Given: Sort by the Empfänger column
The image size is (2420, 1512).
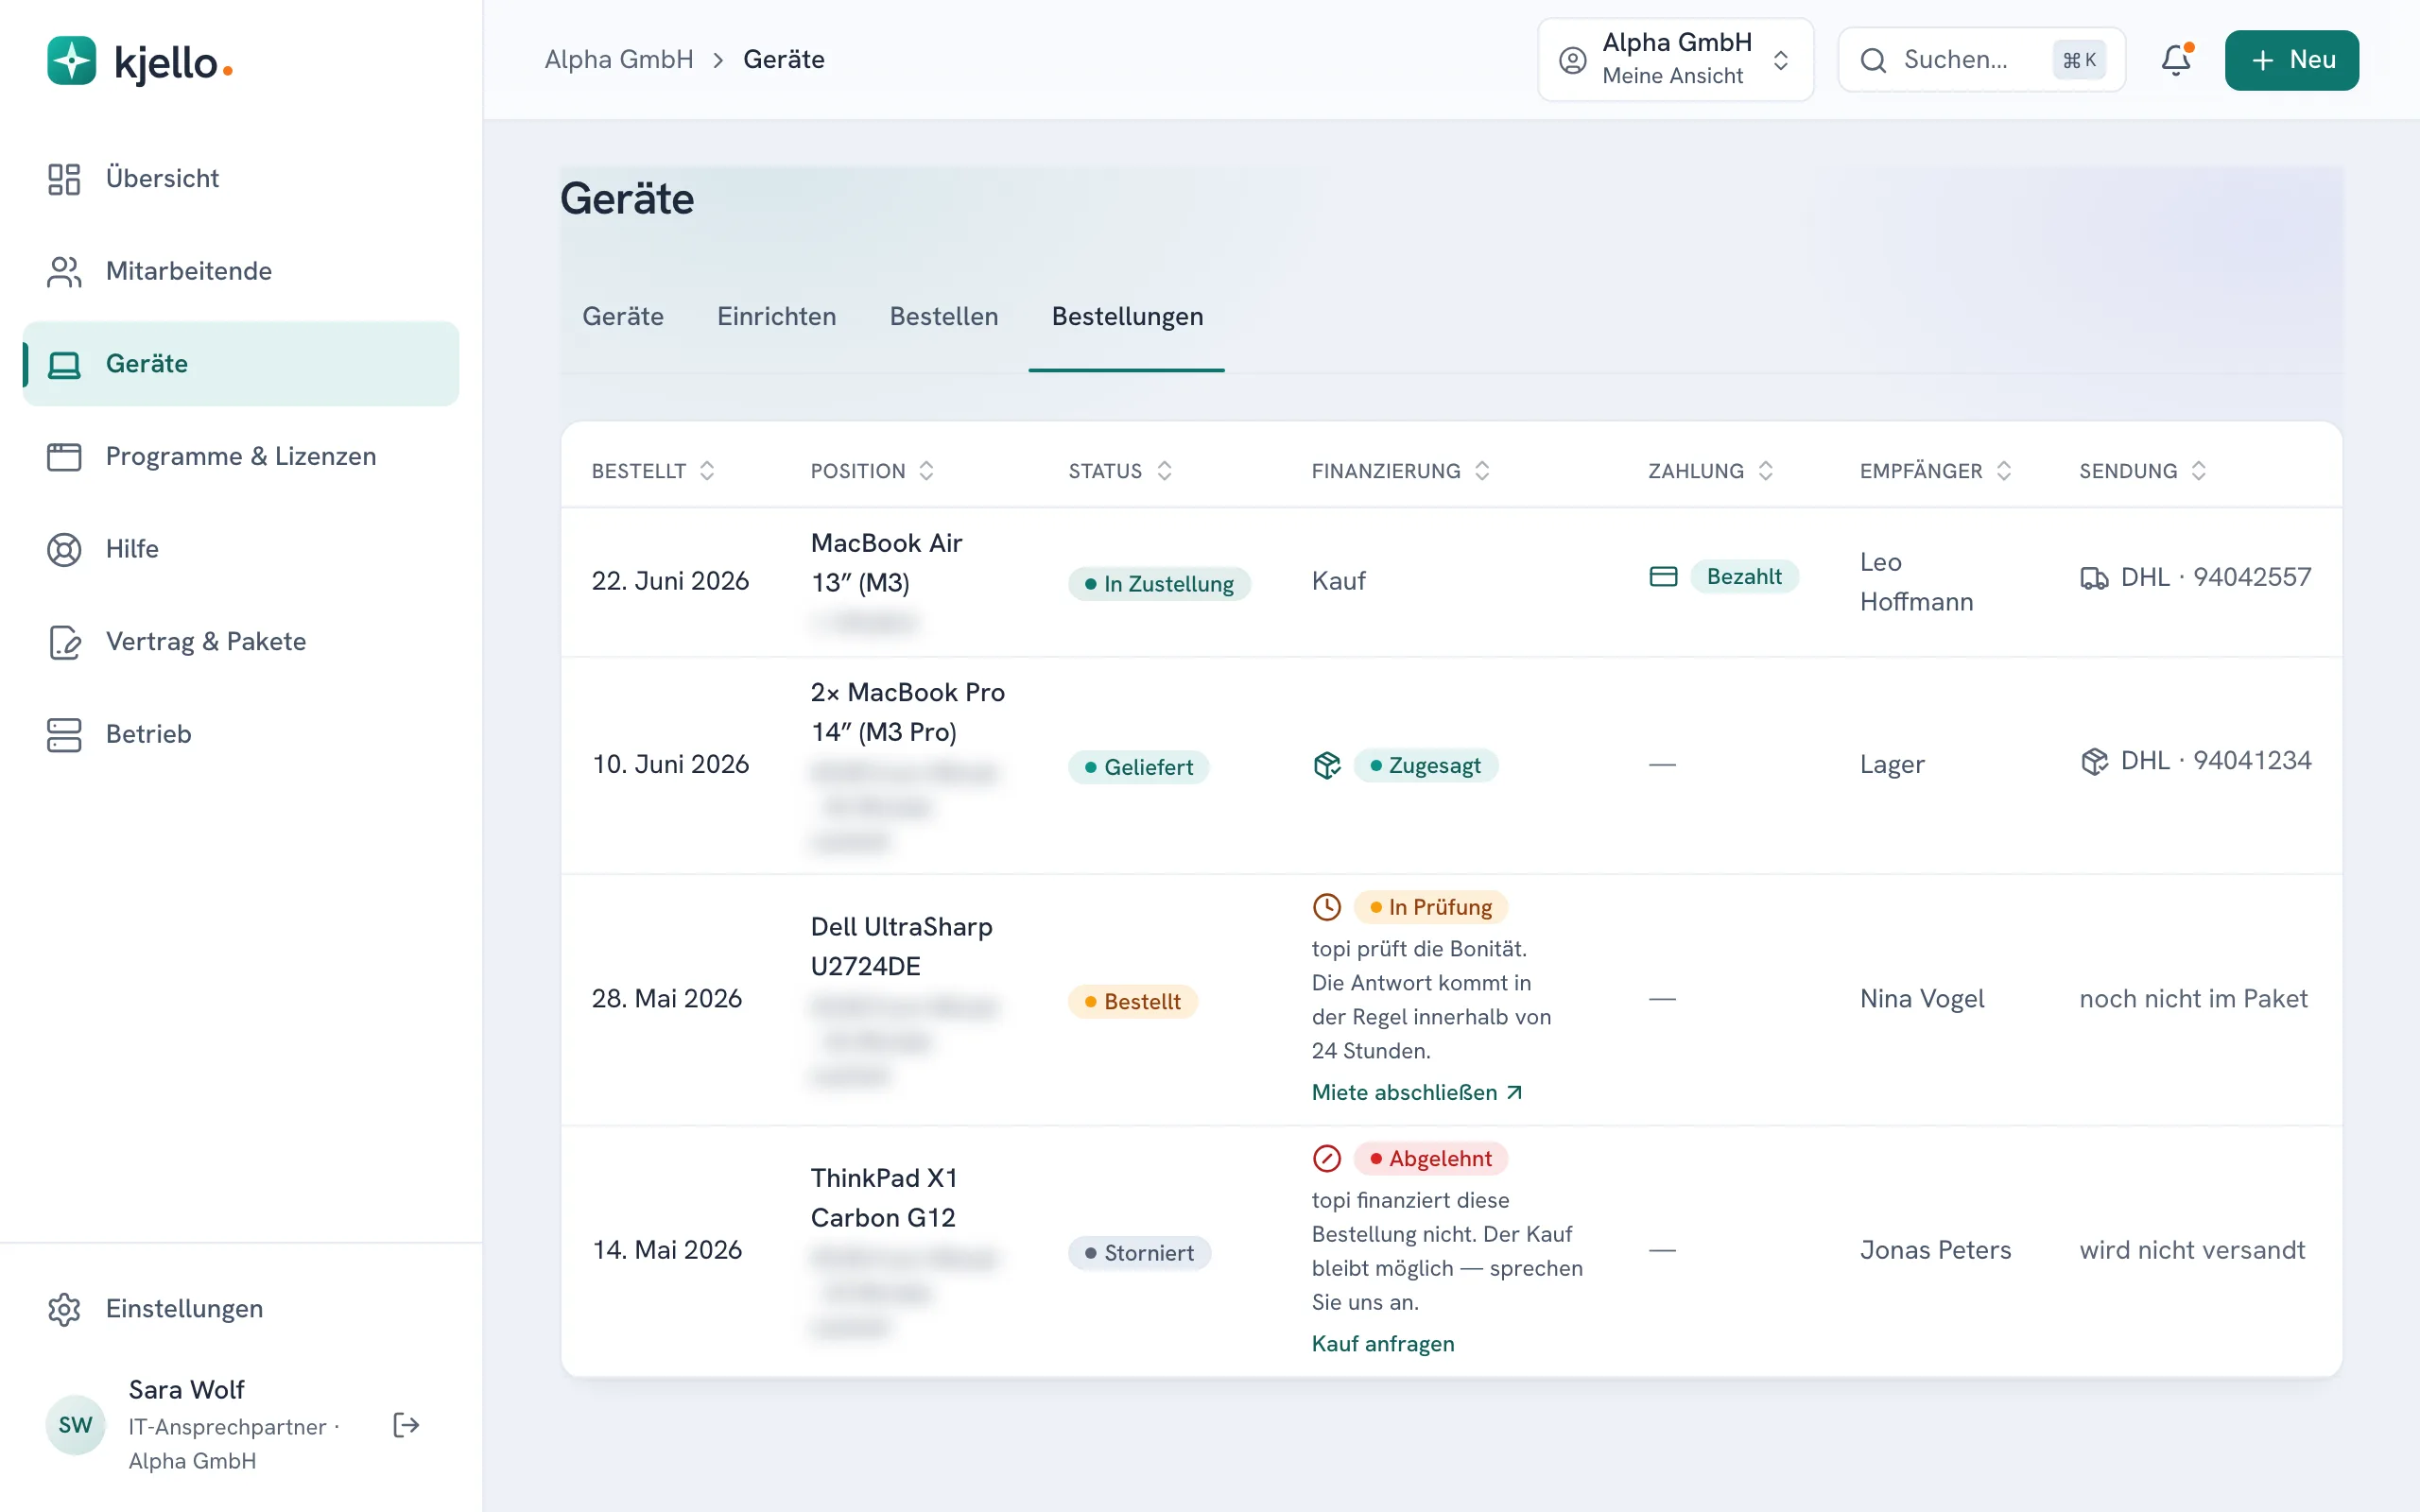Looking at the screenshot, I should pos(1936,471).
